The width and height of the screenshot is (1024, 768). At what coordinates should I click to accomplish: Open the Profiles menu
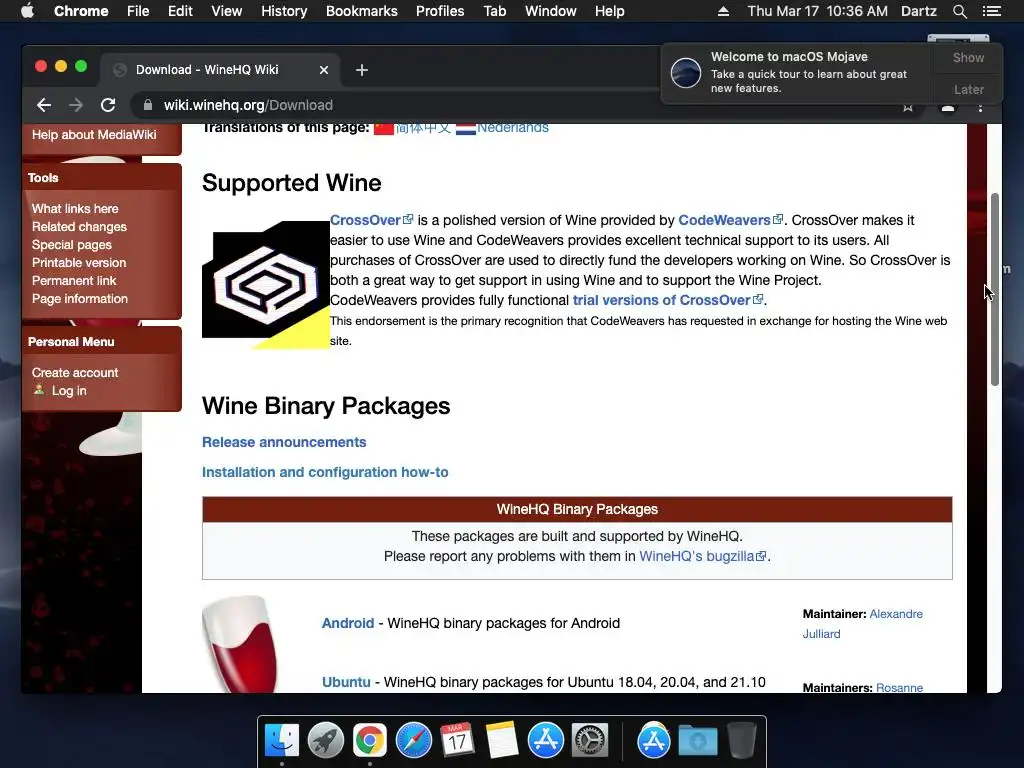pos(440,11)
